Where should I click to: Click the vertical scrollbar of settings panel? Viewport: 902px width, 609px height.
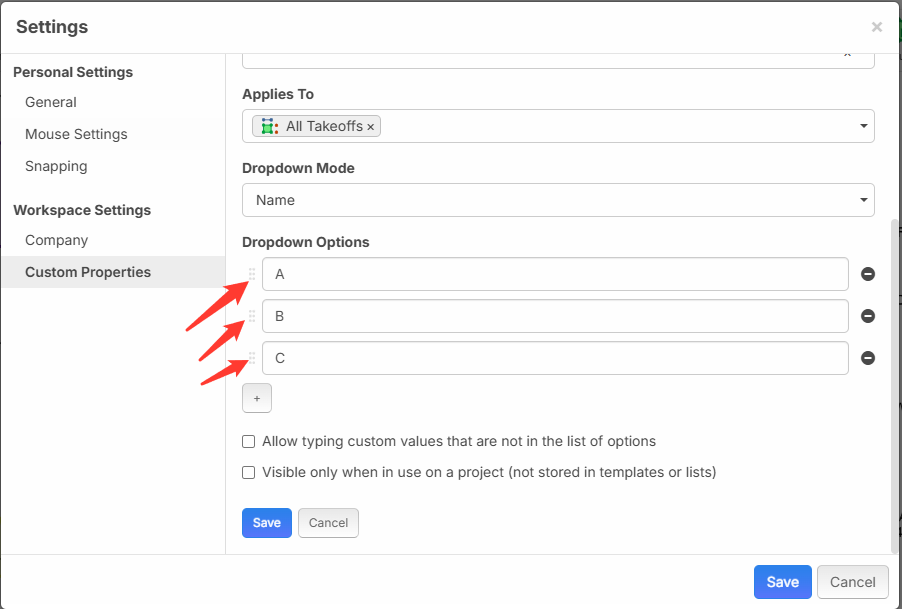point(895,380)
